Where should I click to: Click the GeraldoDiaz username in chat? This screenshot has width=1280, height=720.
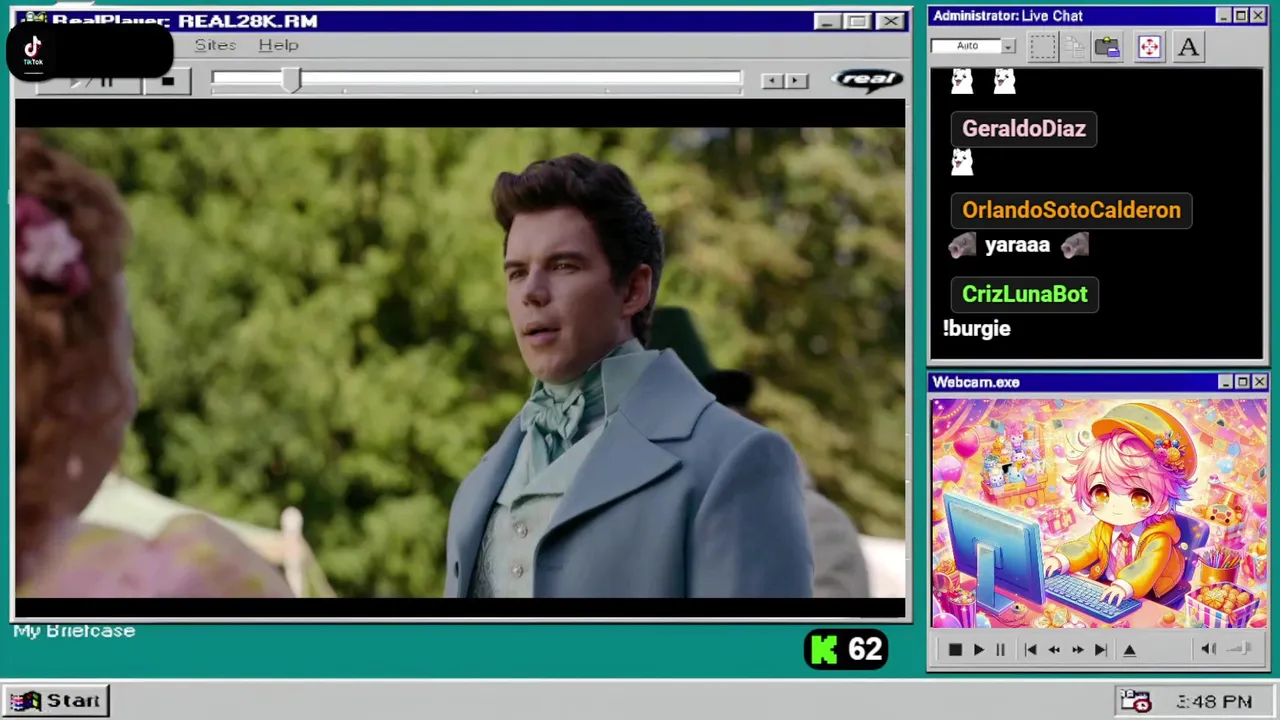(x=1024, y=128)
